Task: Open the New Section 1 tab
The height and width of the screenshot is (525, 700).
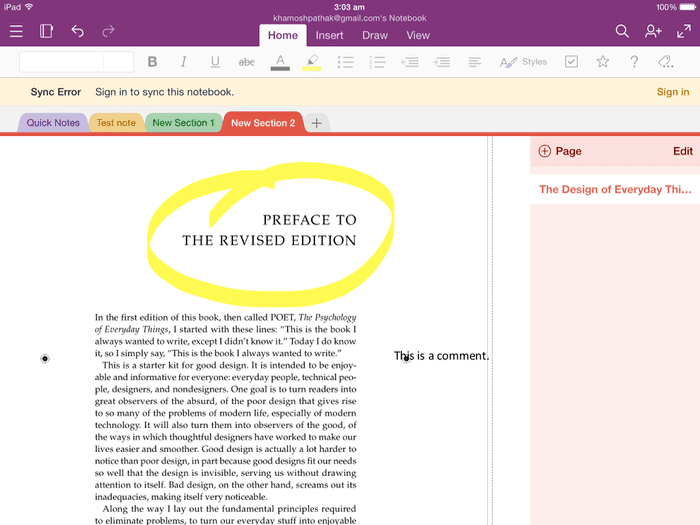Action: coord(183,123)
